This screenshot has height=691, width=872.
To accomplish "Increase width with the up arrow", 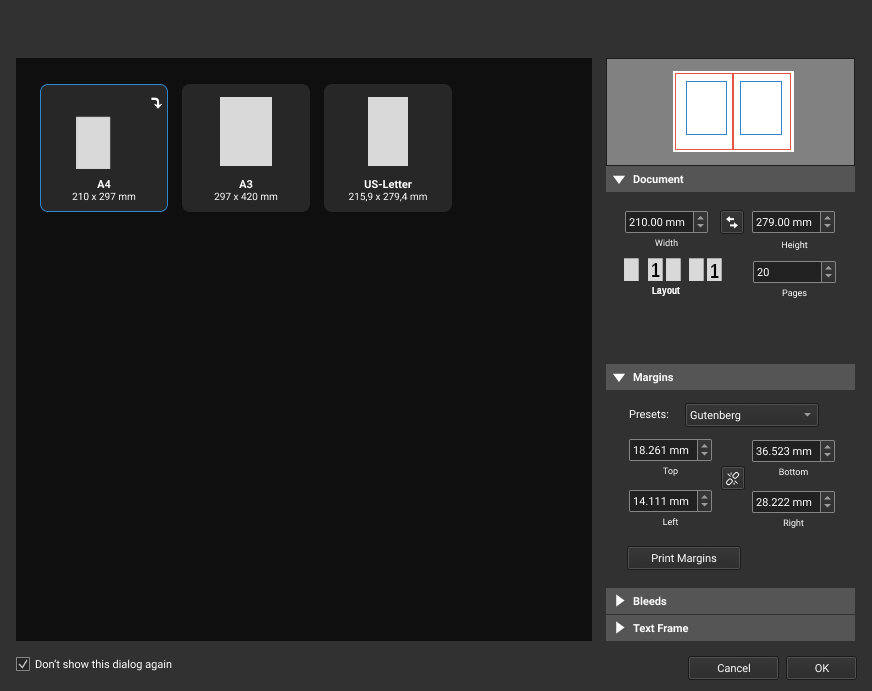I will point(700,217).
